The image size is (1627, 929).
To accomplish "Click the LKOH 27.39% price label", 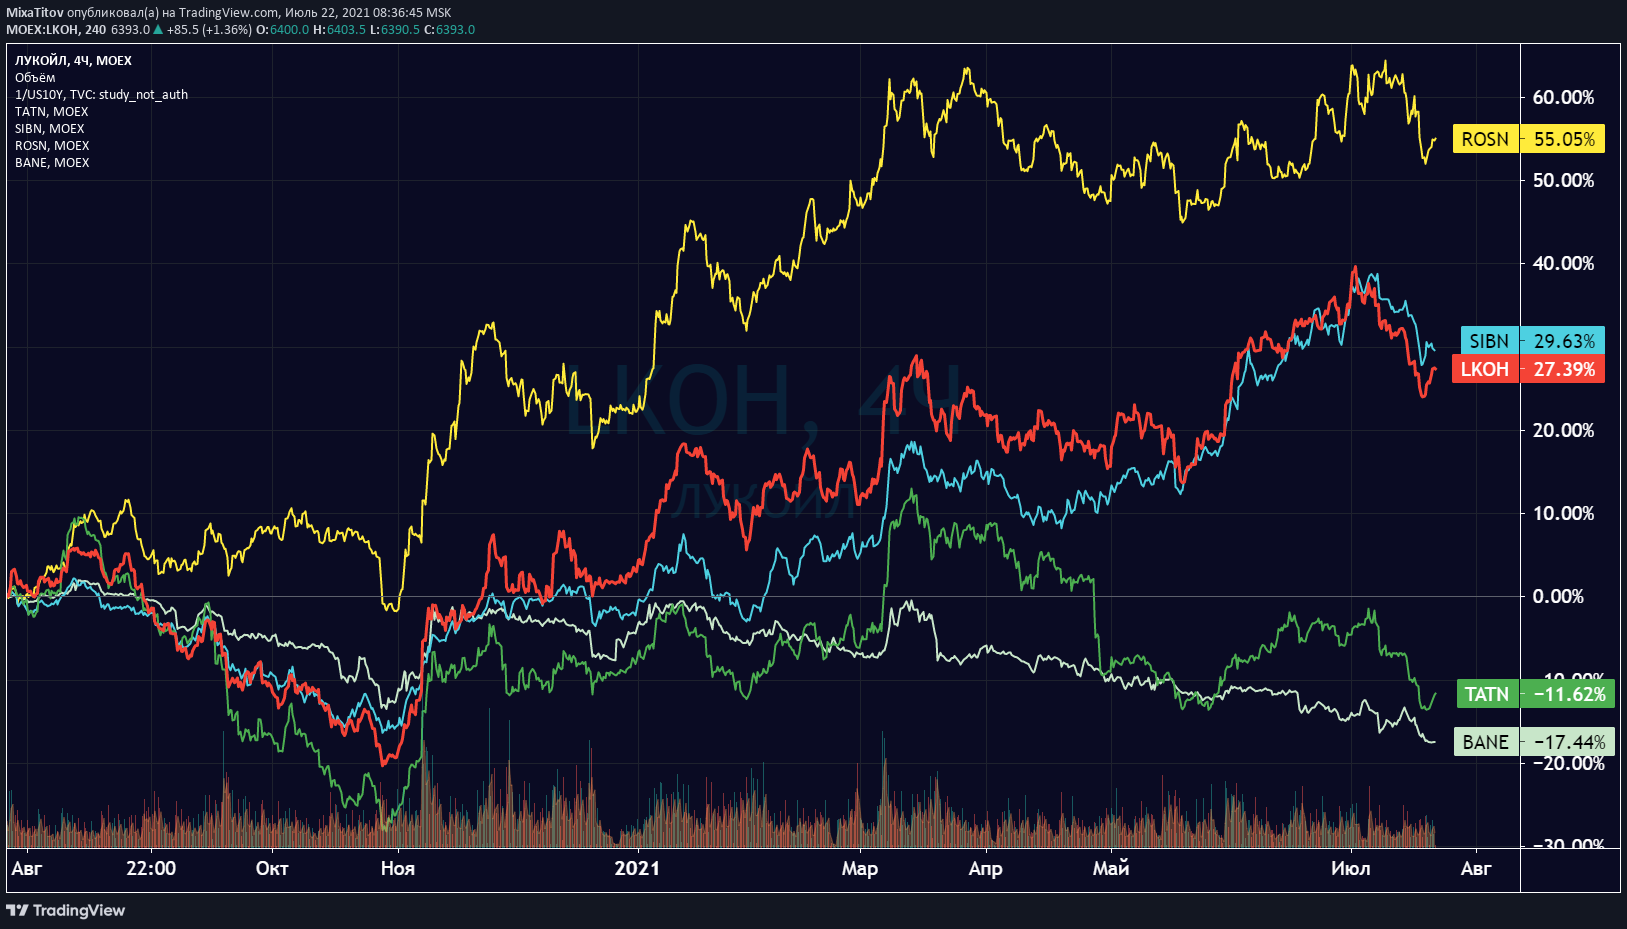I will pos(1528,369).
